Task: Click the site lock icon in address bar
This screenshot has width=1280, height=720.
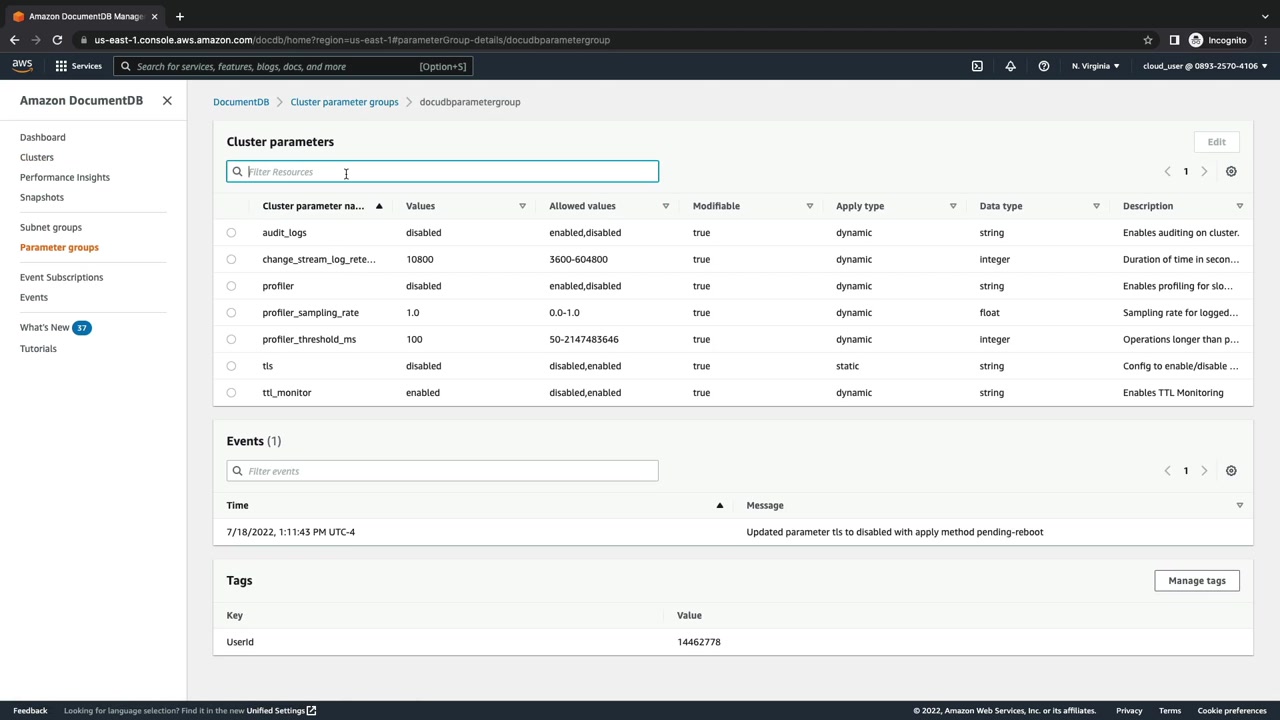Action: point(85,40)
